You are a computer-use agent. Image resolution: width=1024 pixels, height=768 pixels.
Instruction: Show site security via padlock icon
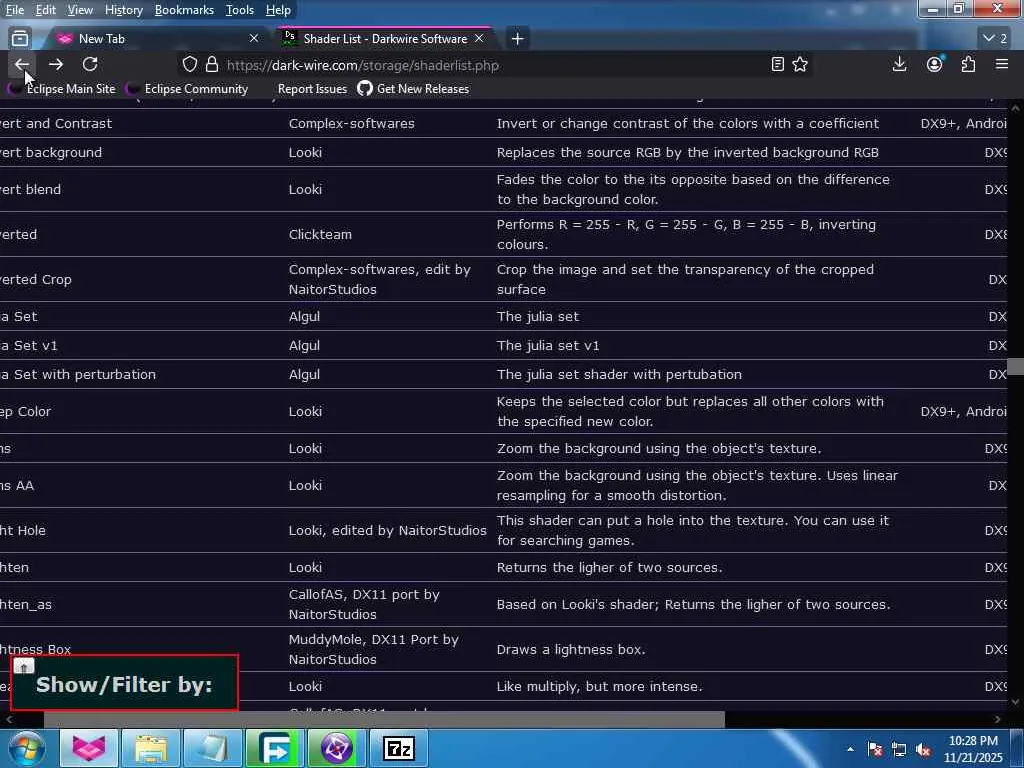[212, 65]
